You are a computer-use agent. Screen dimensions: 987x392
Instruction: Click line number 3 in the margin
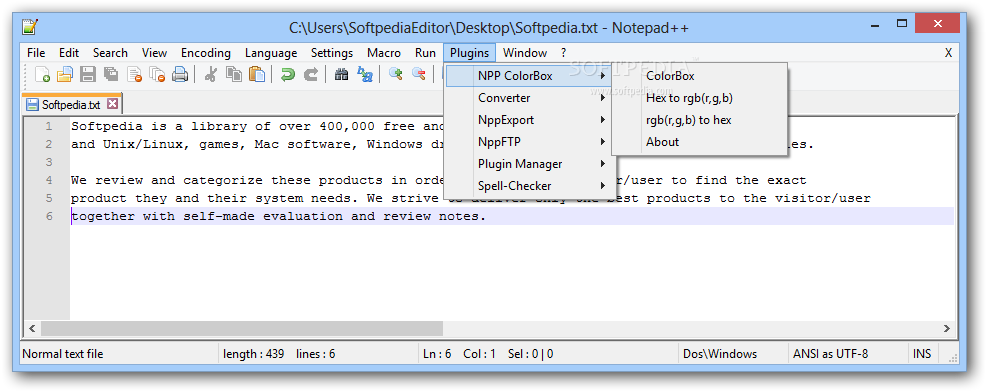coord(48,162)
